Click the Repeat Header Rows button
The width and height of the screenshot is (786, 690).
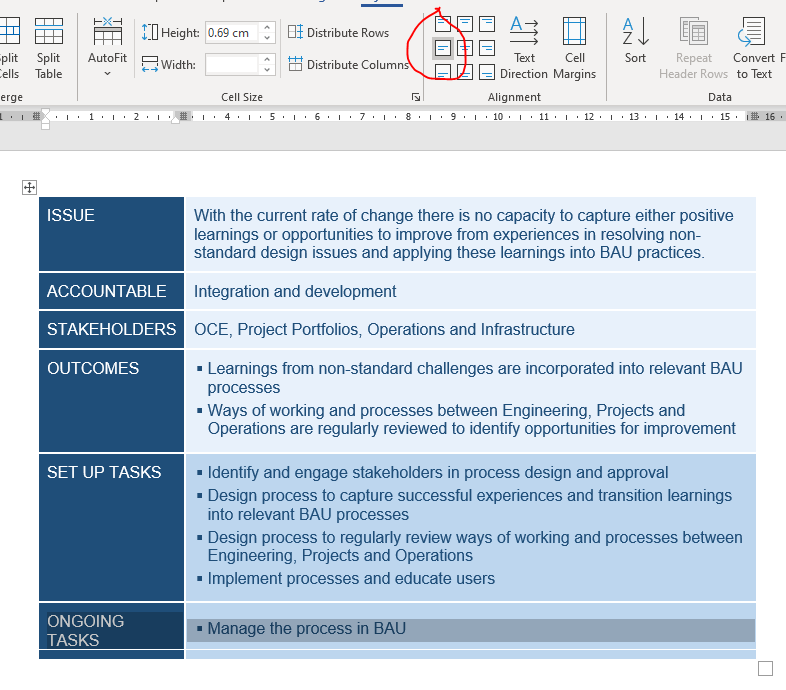[694, 48]
